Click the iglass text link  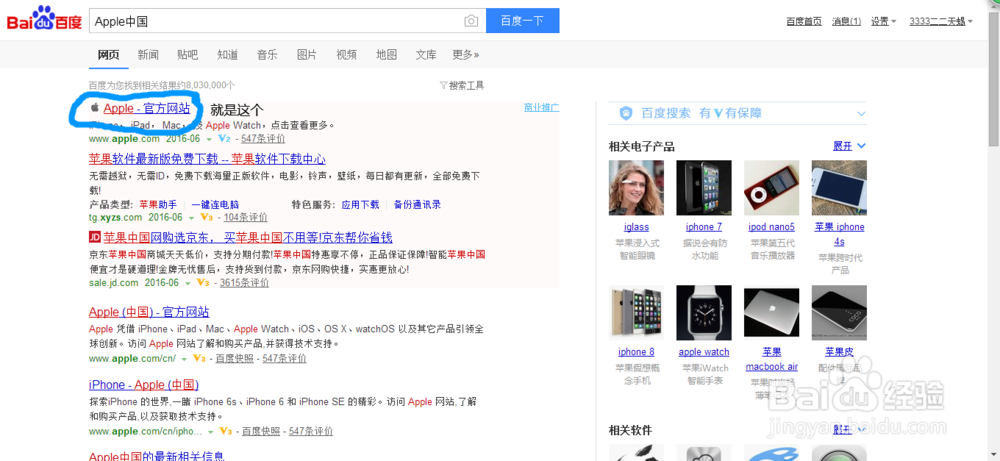point(636,227)
